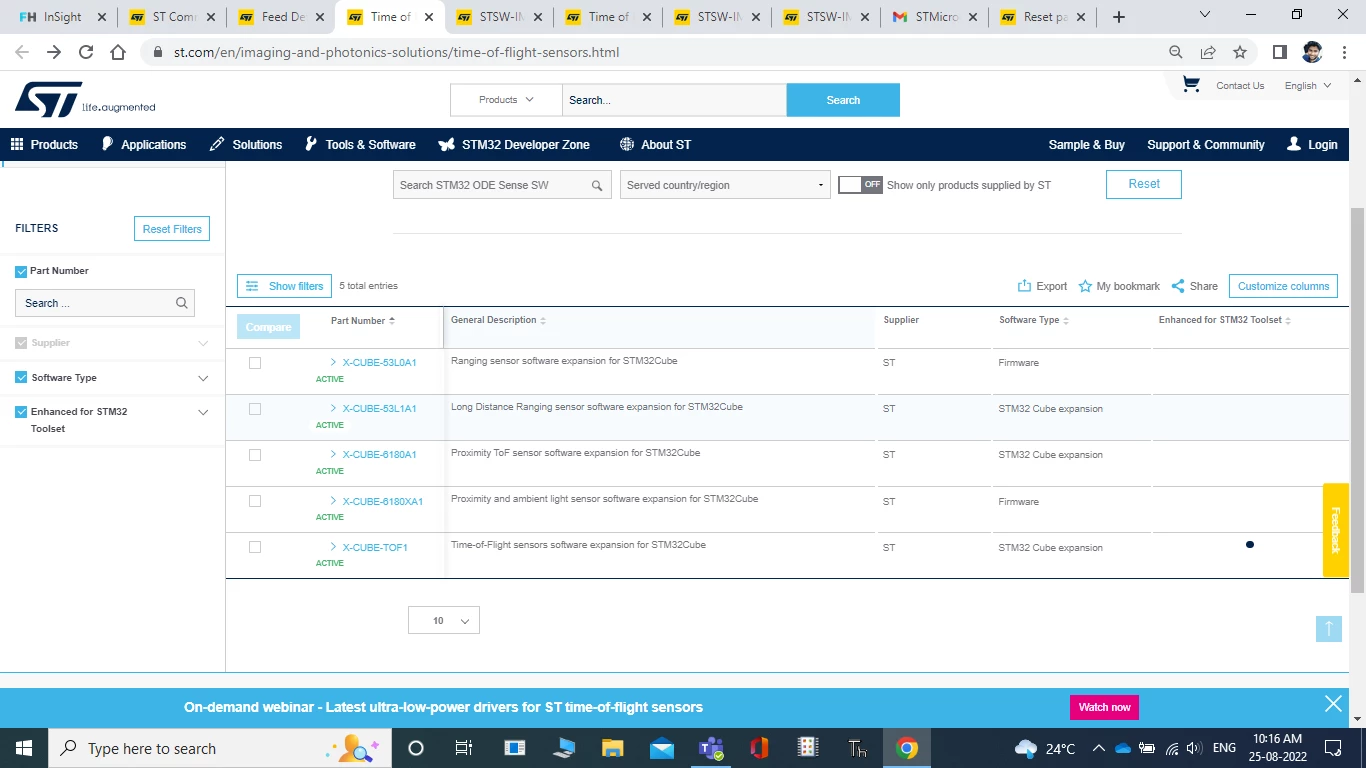This screenshot has height=768, width=1366.
Task: Click the Part Number filter search icon
Action: pyautogui.click(x=182, y=303)
